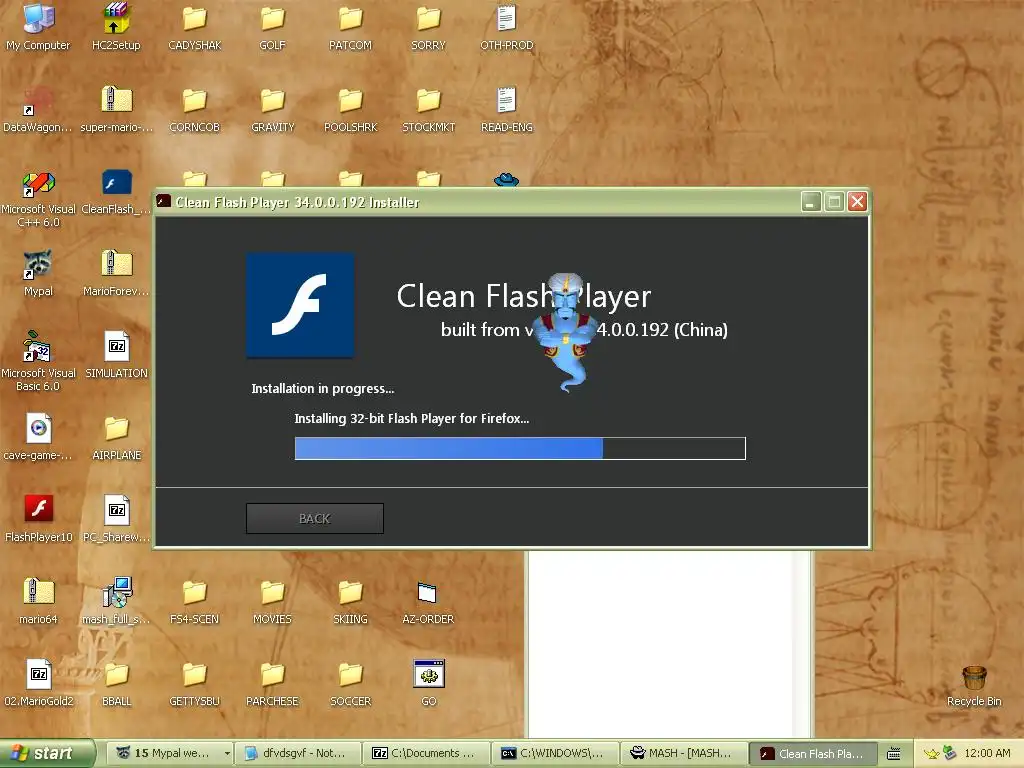Open the SORRY folder

point(428,27)
